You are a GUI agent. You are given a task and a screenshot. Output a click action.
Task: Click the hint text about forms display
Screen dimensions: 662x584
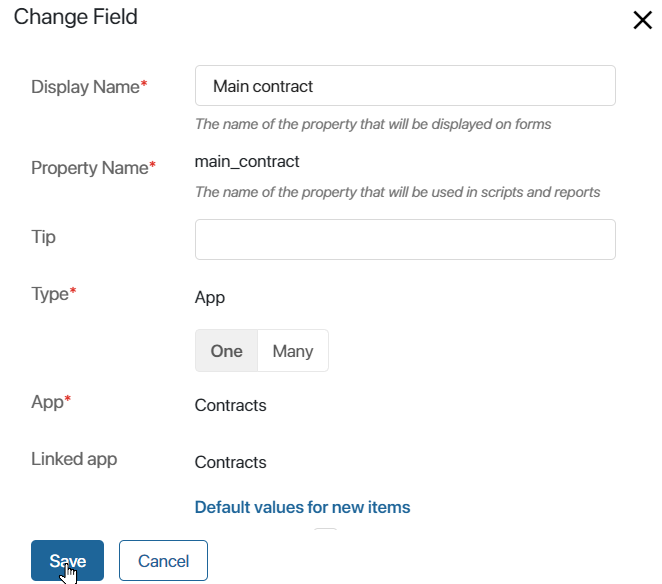pos(373,124)
